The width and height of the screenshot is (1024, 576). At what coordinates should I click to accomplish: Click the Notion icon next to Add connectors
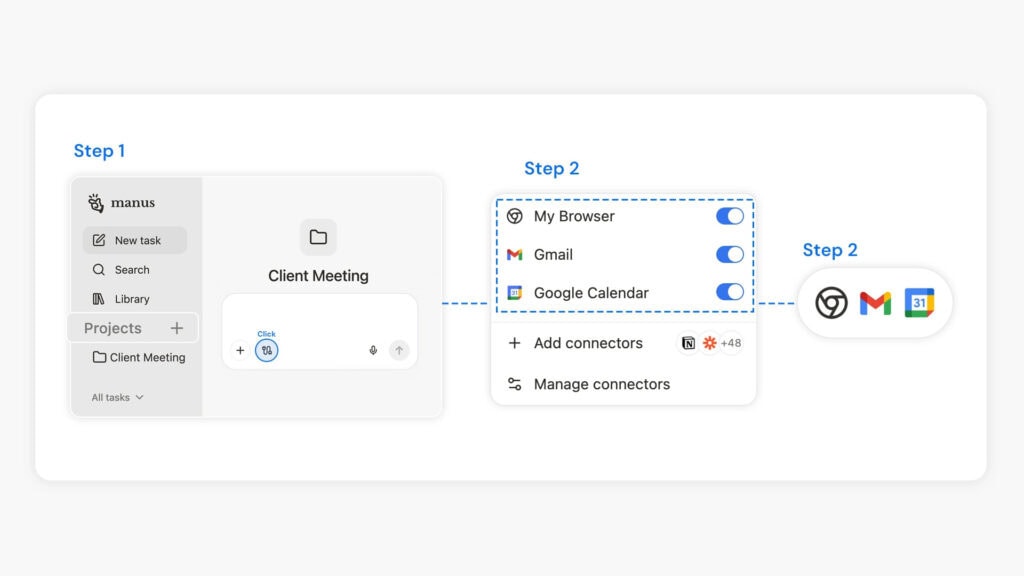coord(688,343)
